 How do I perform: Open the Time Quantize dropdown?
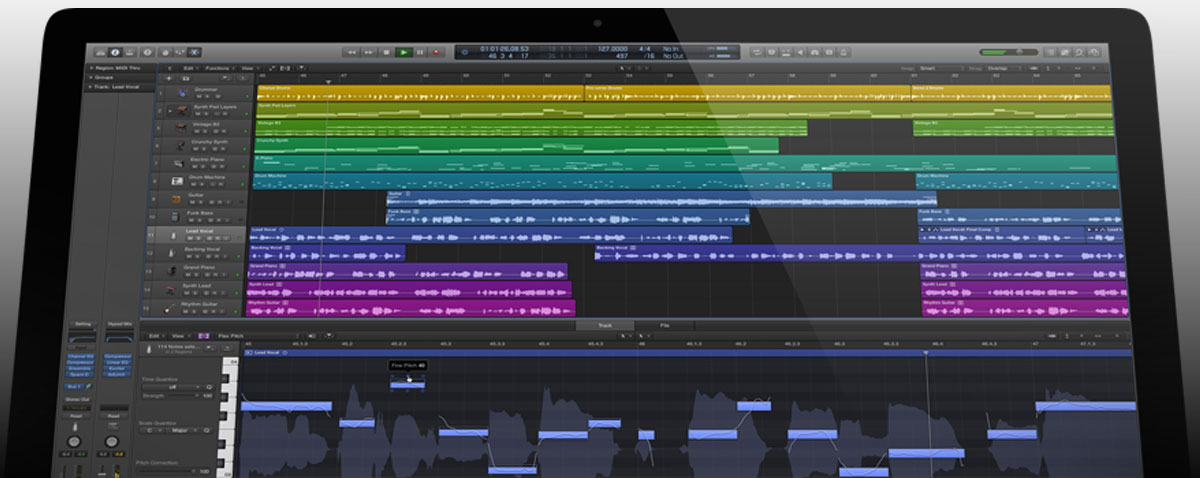tap(172, 387)
